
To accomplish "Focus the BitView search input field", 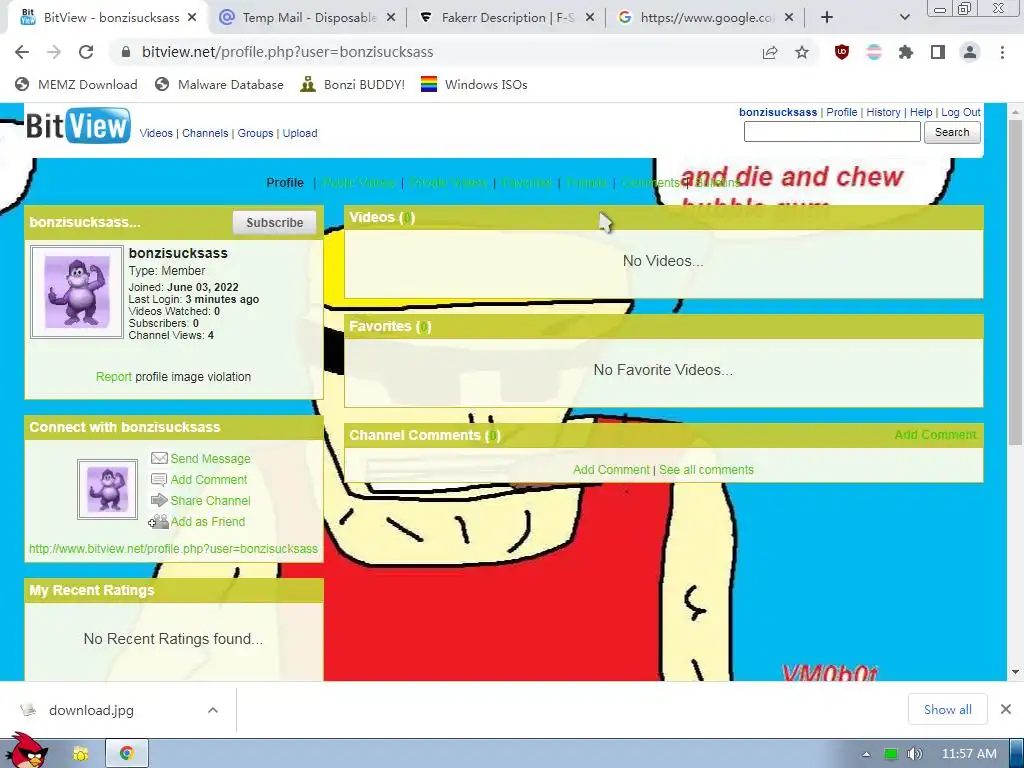I will [832, 132].
